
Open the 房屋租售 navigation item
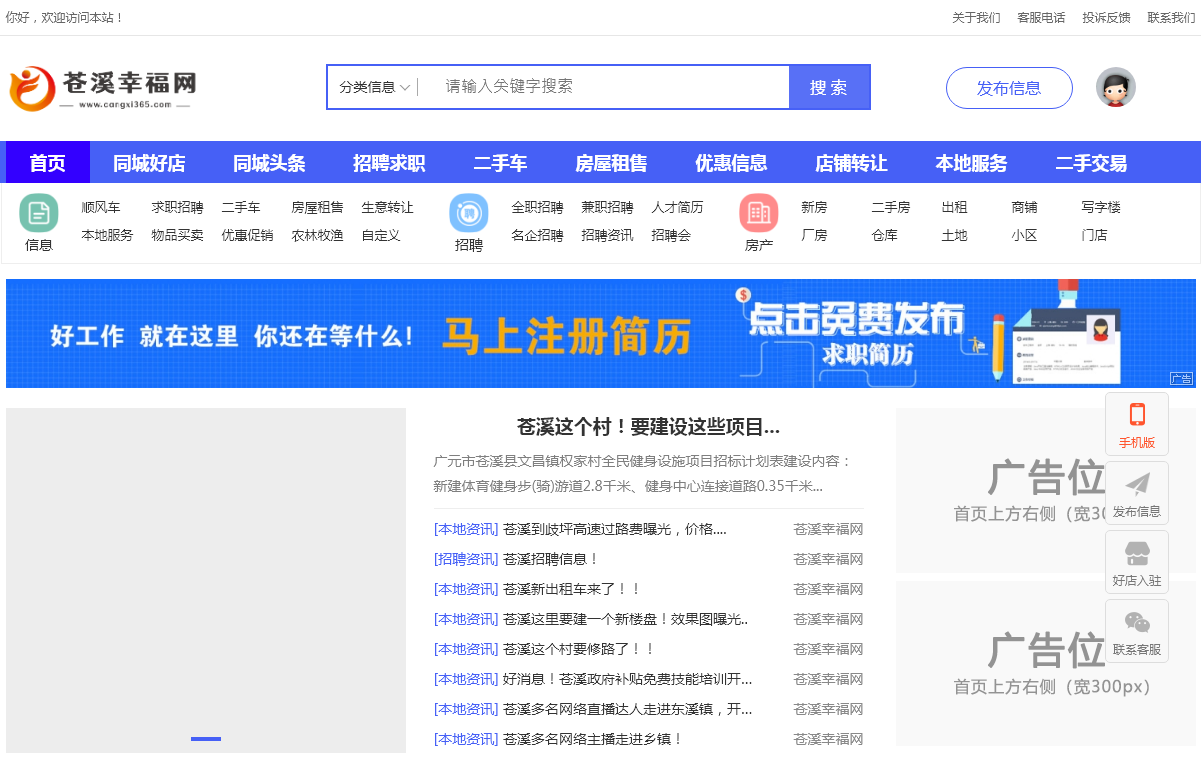[611, 163]
